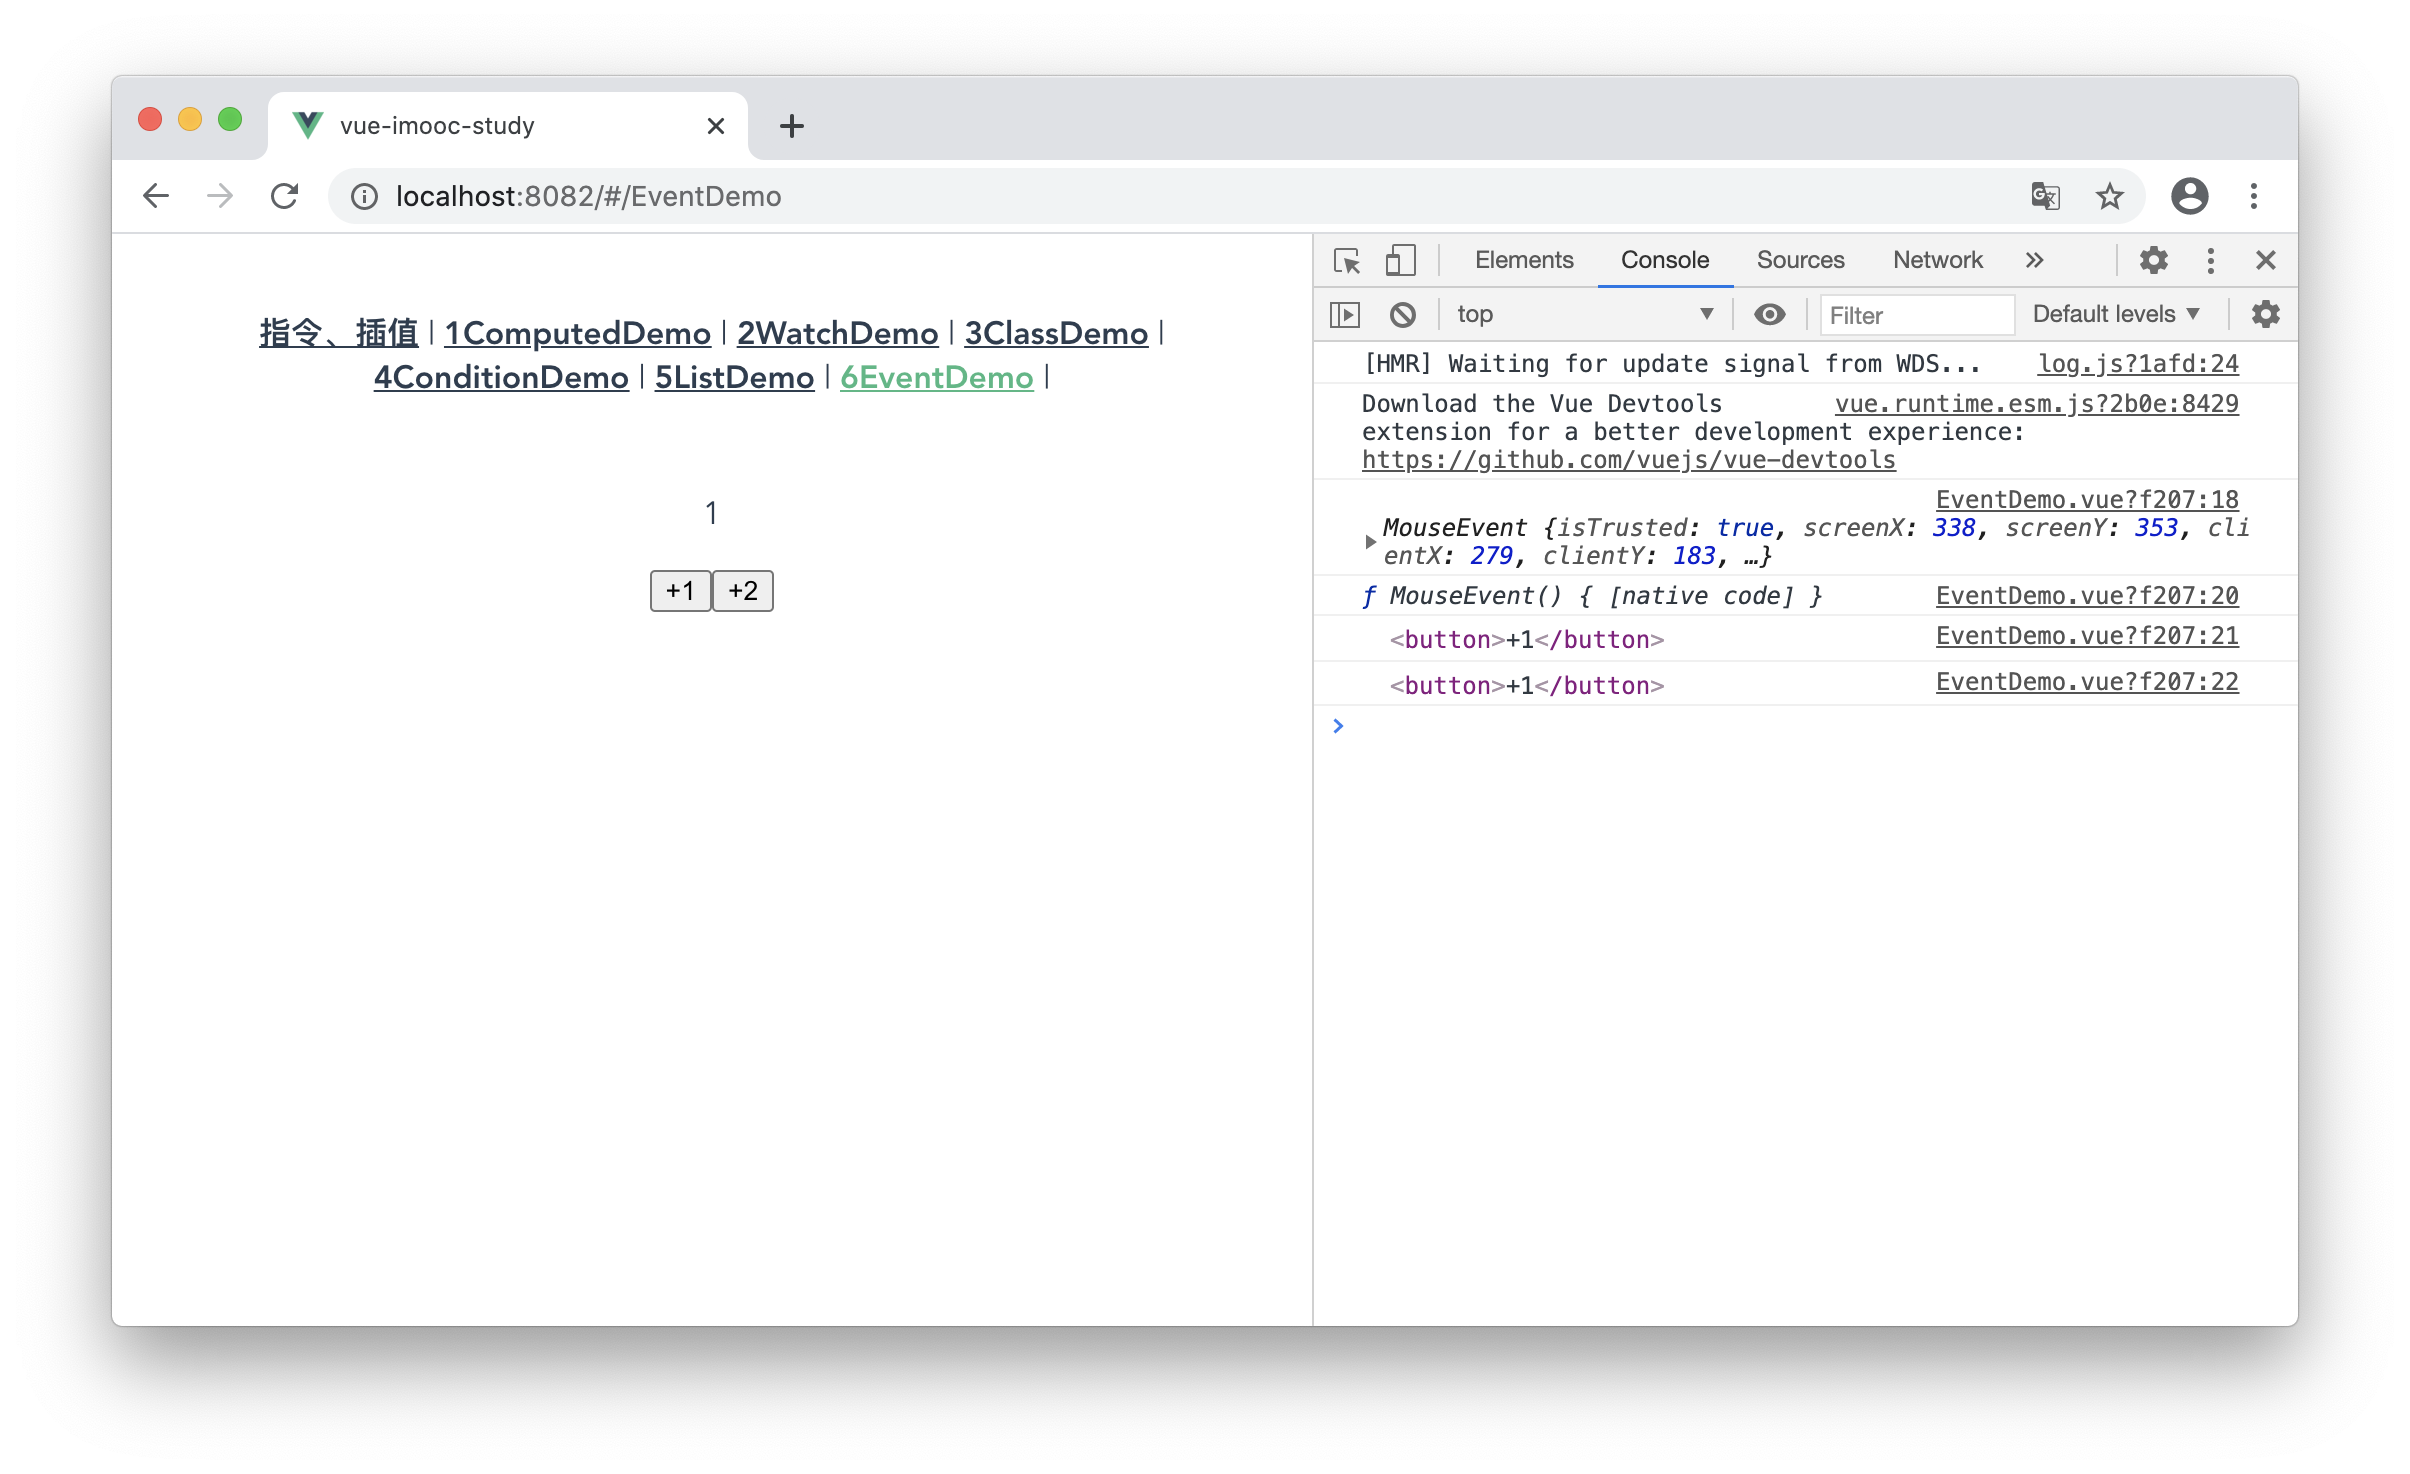This screenshot has height=1474, width=2410.
Task: Switch to the Sources tab
Action: tap(1800, 261)
